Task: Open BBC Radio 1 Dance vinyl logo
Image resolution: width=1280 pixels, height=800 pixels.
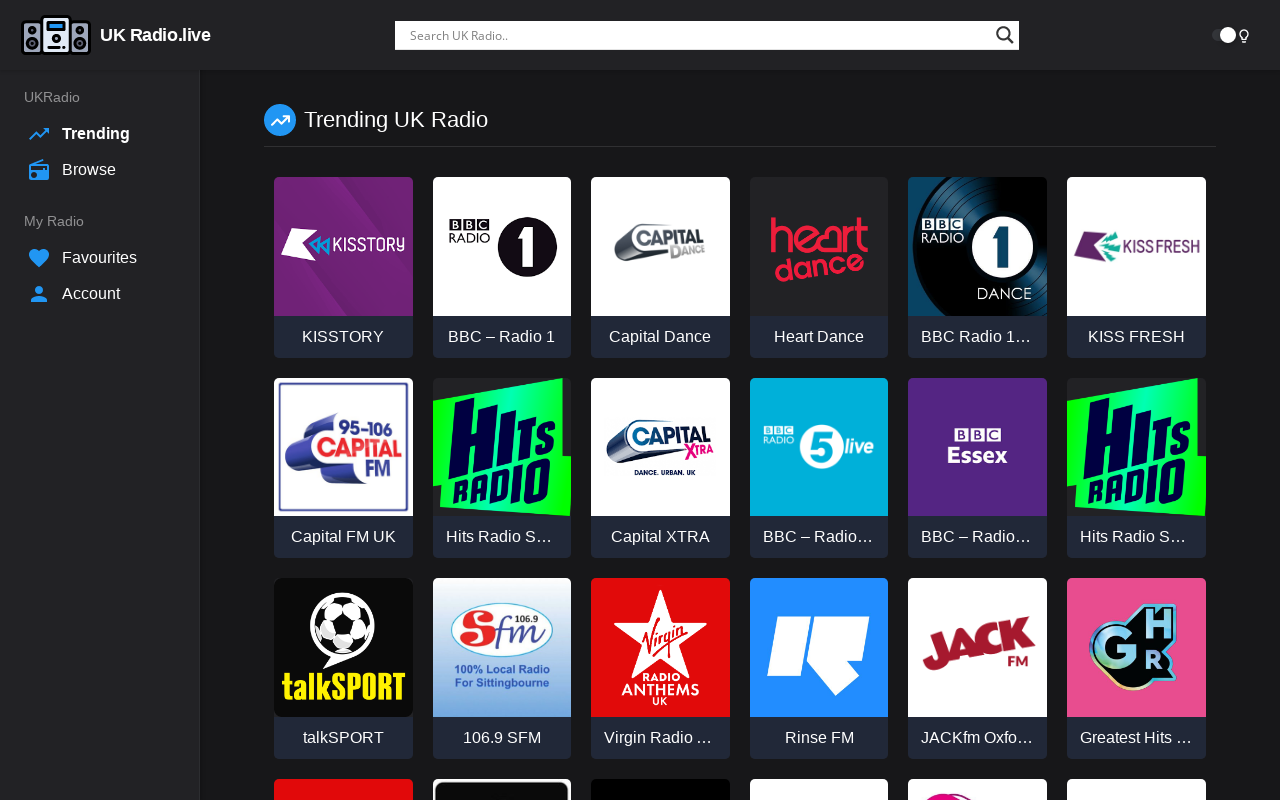Action: tap(977, 246)
